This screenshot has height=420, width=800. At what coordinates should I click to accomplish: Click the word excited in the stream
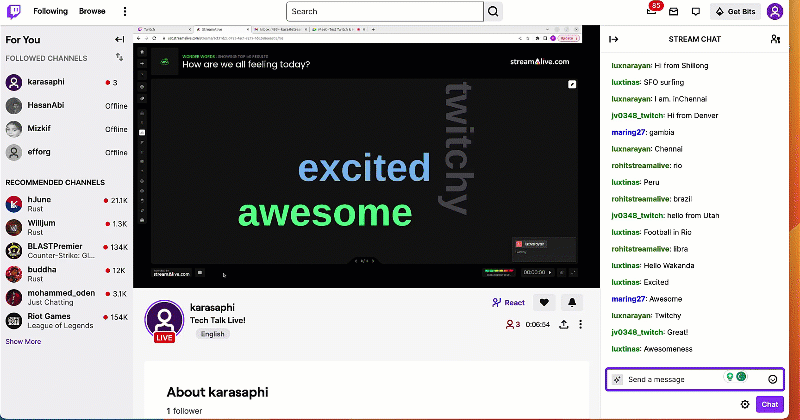click(x=364, y=168)
